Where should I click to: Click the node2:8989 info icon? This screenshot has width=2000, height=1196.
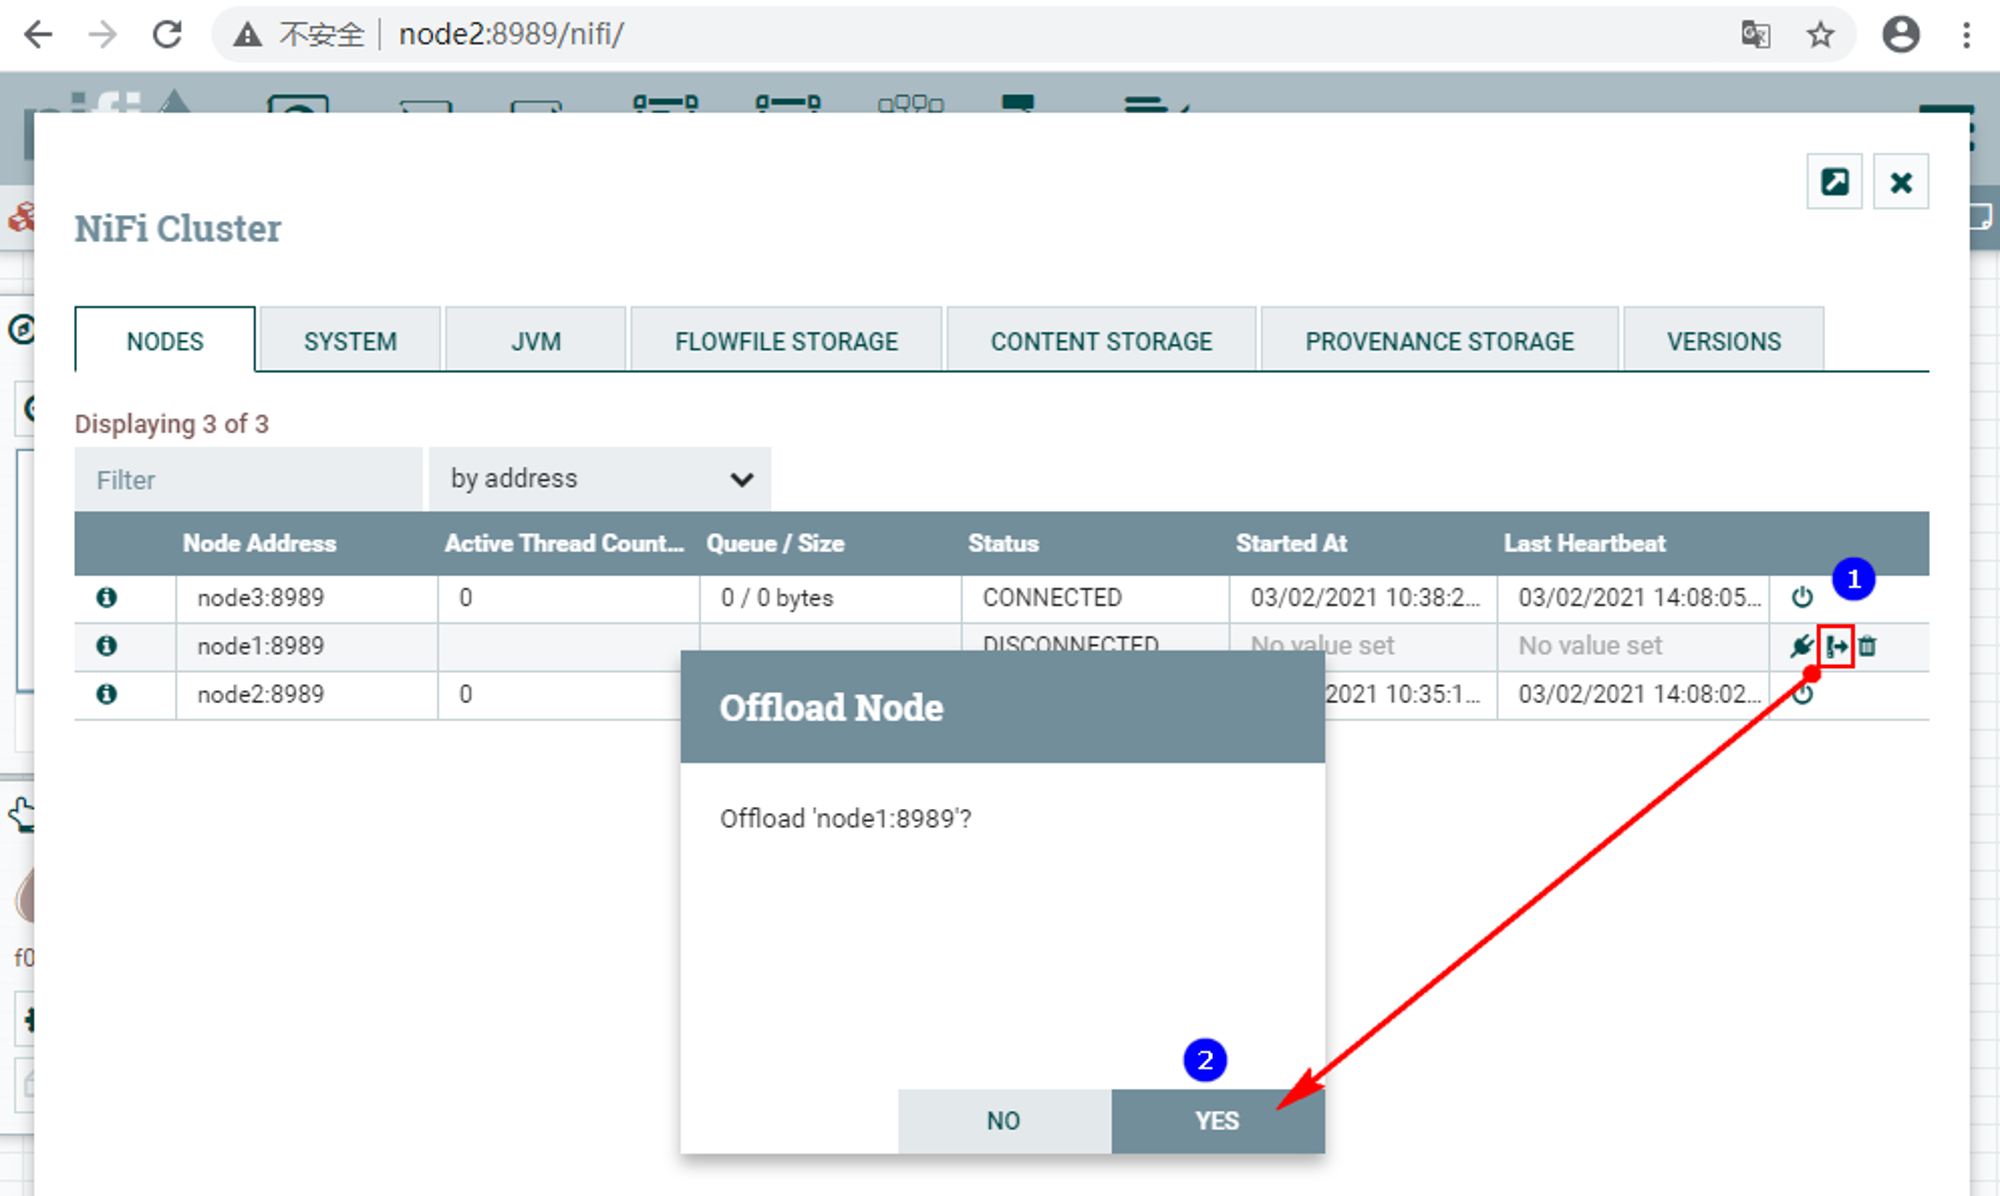tap(106, 694)
